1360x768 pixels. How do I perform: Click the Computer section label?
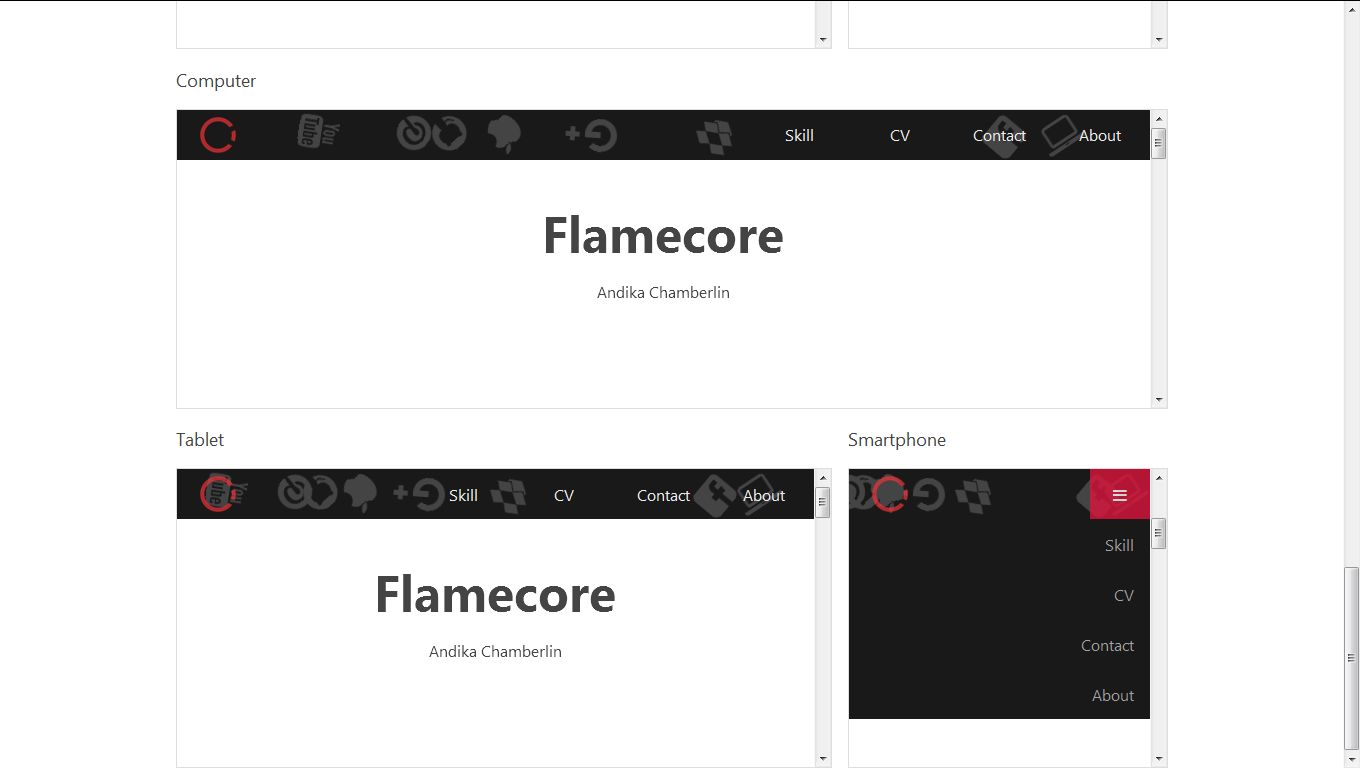216,81
